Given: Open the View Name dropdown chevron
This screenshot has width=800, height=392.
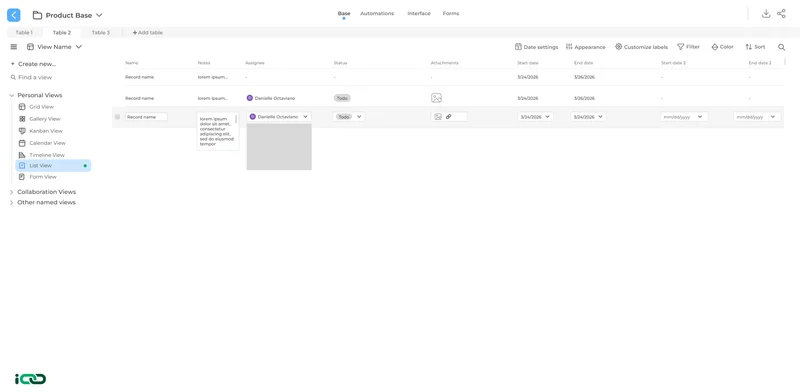Looking at the screenshot, I should tap(79, 47).
